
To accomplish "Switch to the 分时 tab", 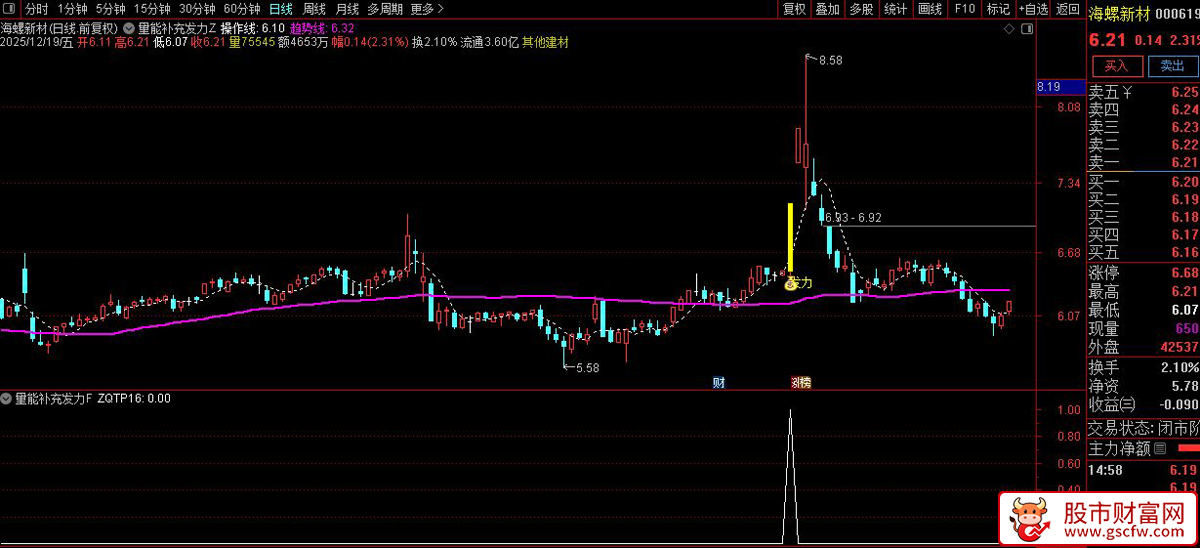I will [36, 9].
